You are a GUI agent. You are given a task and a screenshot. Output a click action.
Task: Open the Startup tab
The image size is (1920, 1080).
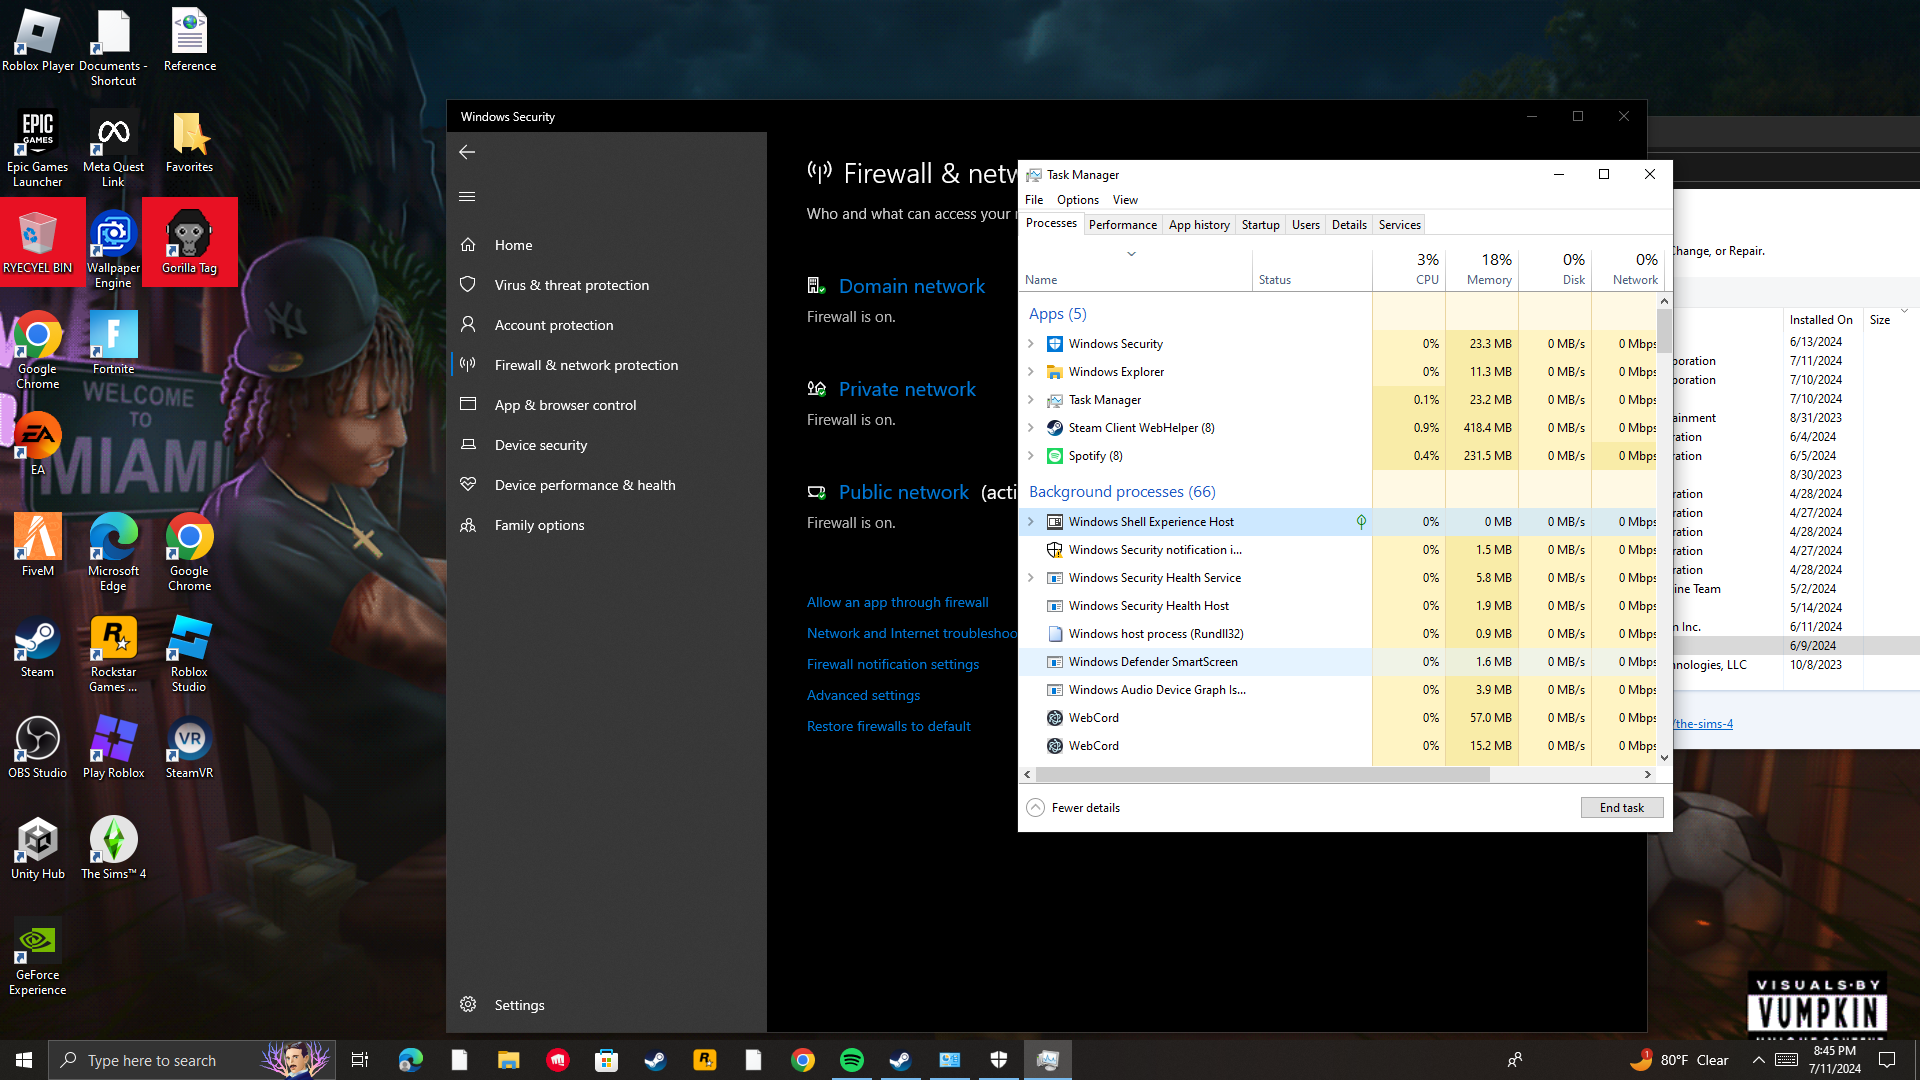(x=1260, y=225)
